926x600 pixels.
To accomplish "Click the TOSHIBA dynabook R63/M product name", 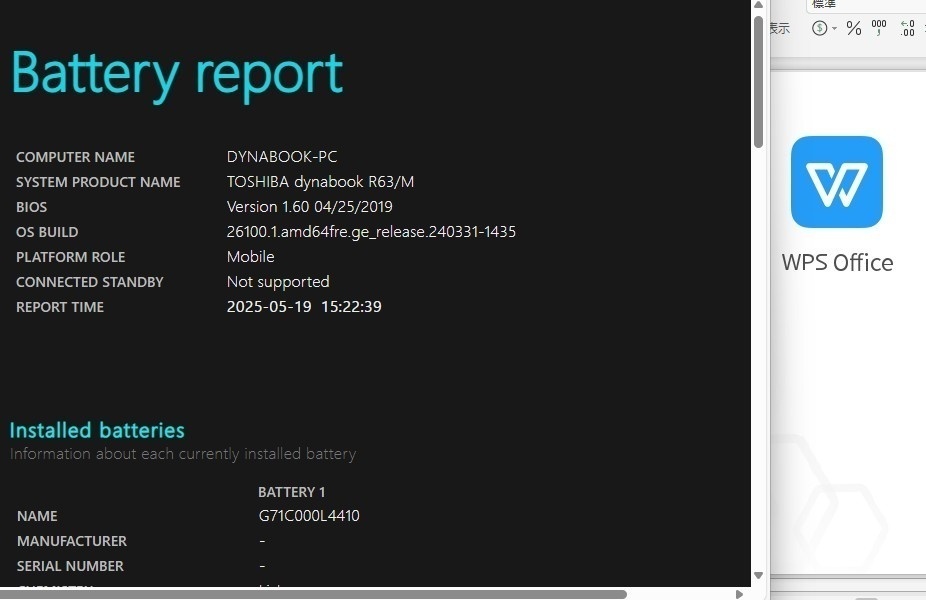I will pos(320,182).
